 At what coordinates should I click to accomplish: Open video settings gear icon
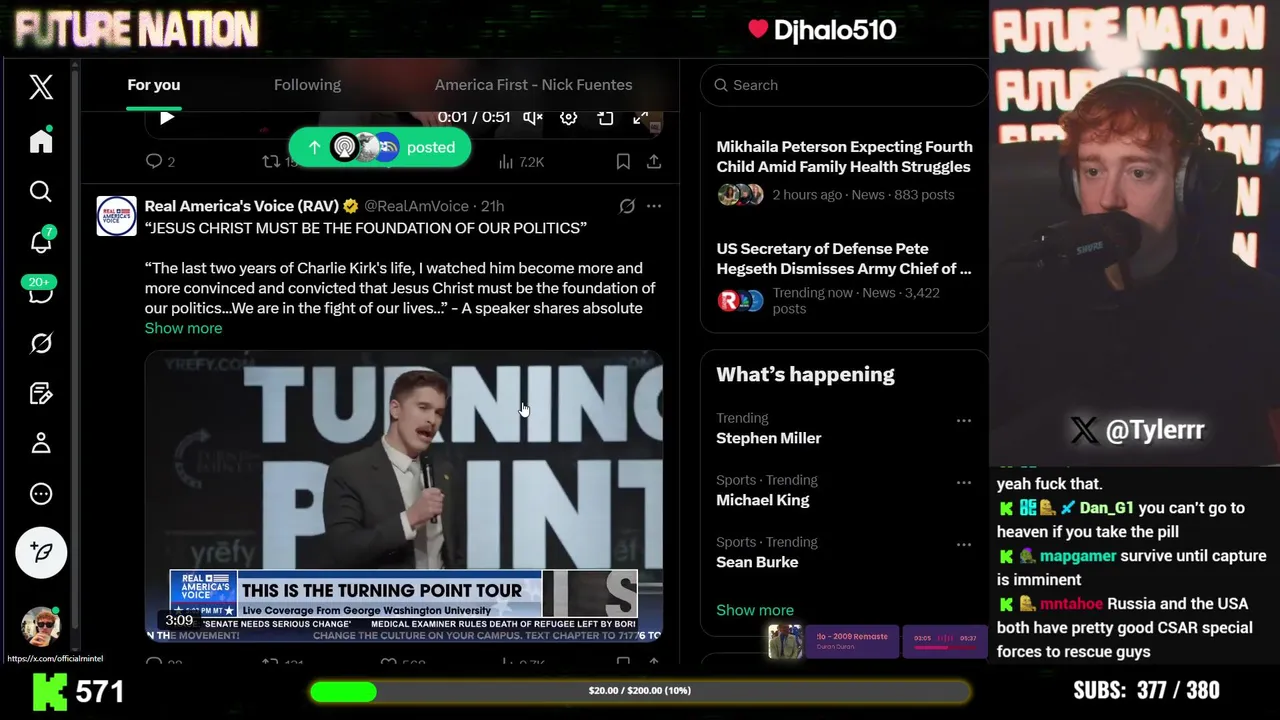(569, 118)
